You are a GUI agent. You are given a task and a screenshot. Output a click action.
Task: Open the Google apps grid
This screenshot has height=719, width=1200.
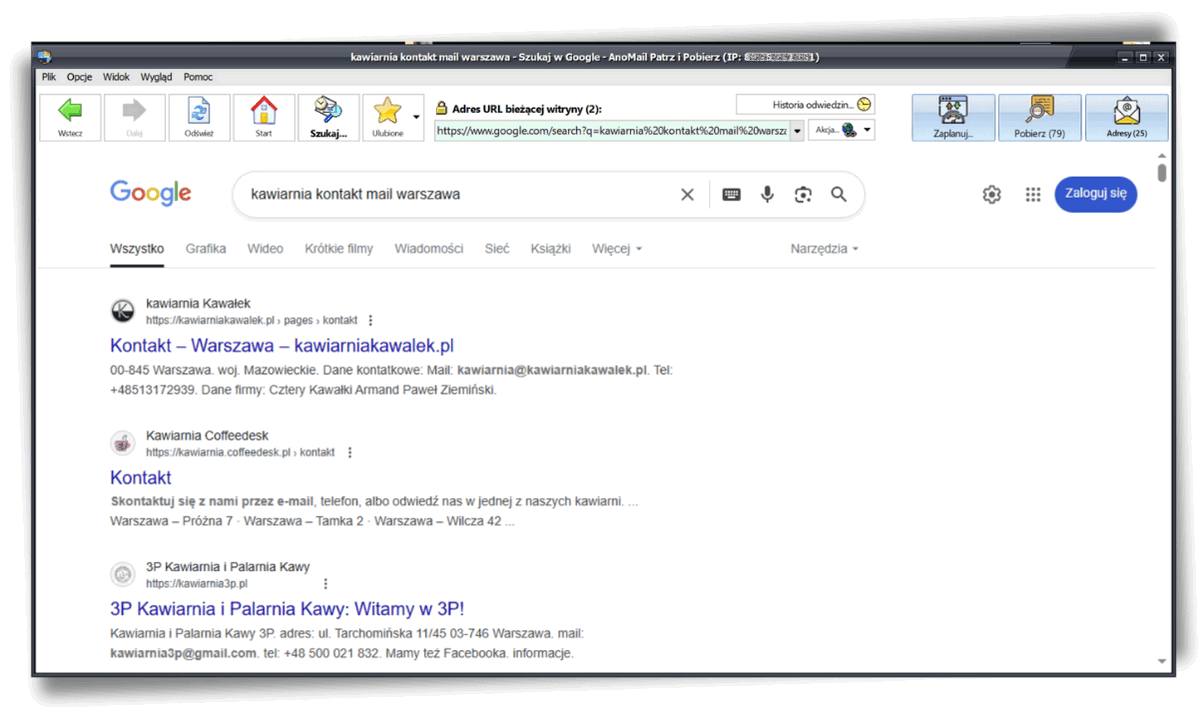pos(1033,195)
